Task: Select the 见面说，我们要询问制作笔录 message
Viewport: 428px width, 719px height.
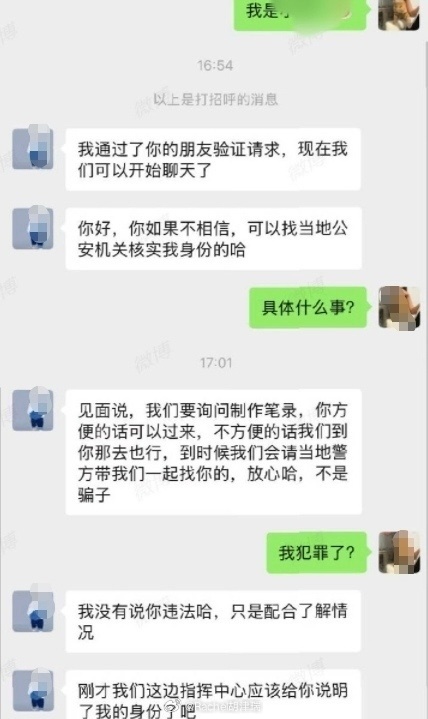Action: coord(213,452)
